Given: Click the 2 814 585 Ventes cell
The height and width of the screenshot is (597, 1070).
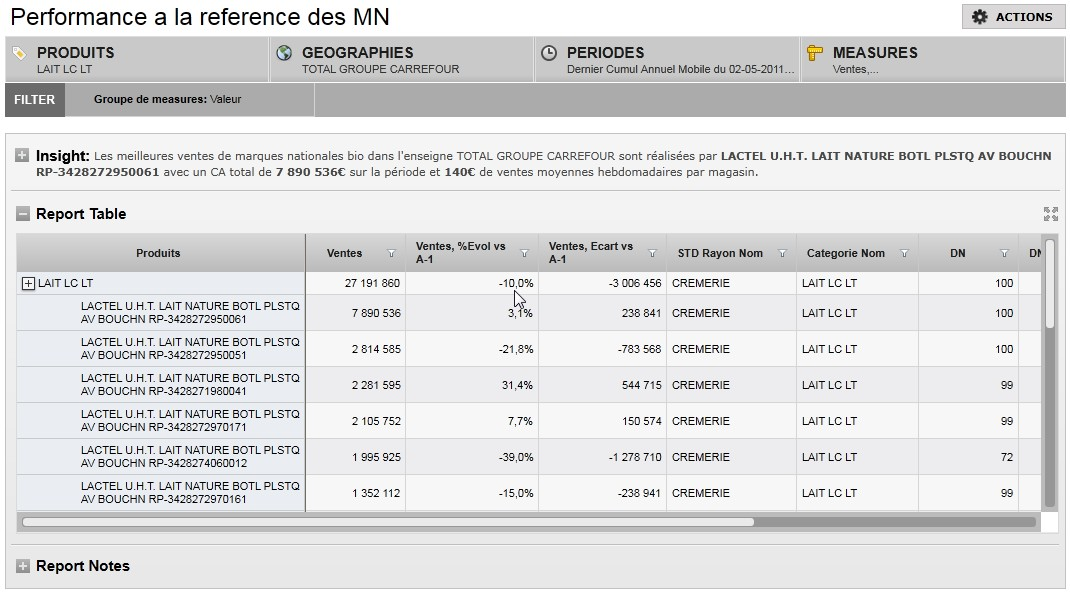Looking at the screenshot, I should [x=356, y=349].
